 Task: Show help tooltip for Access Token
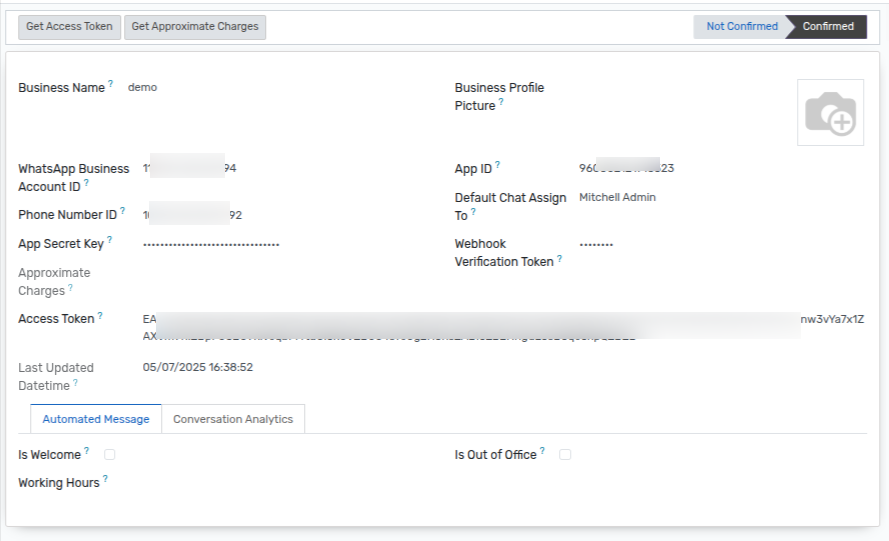click(x=100, y=315)
